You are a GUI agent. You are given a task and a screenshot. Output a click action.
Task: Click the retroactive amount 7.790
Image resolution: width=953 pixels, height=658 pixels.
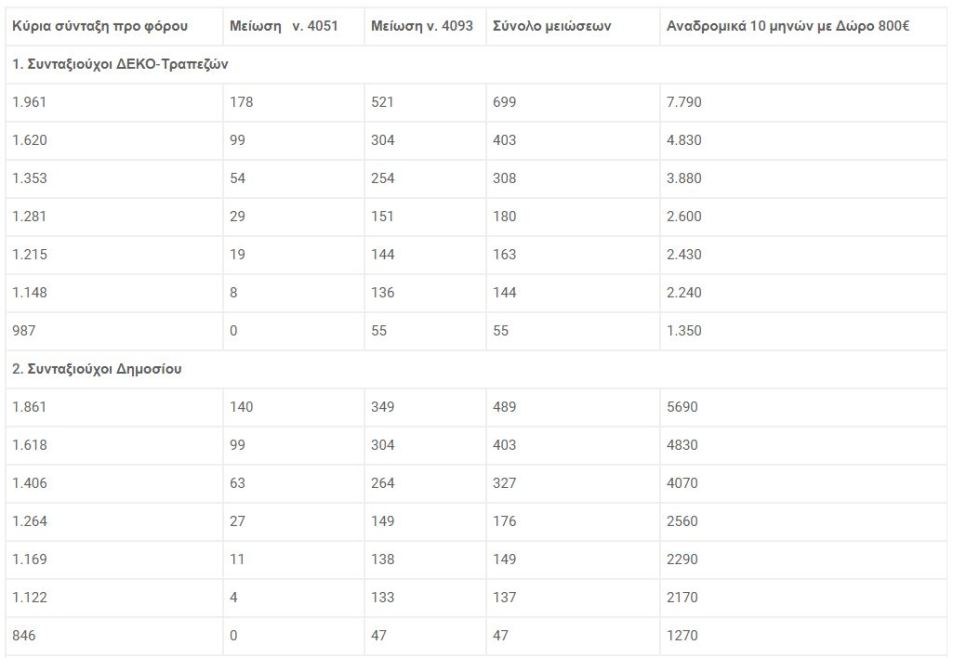(x=684, y=102)
